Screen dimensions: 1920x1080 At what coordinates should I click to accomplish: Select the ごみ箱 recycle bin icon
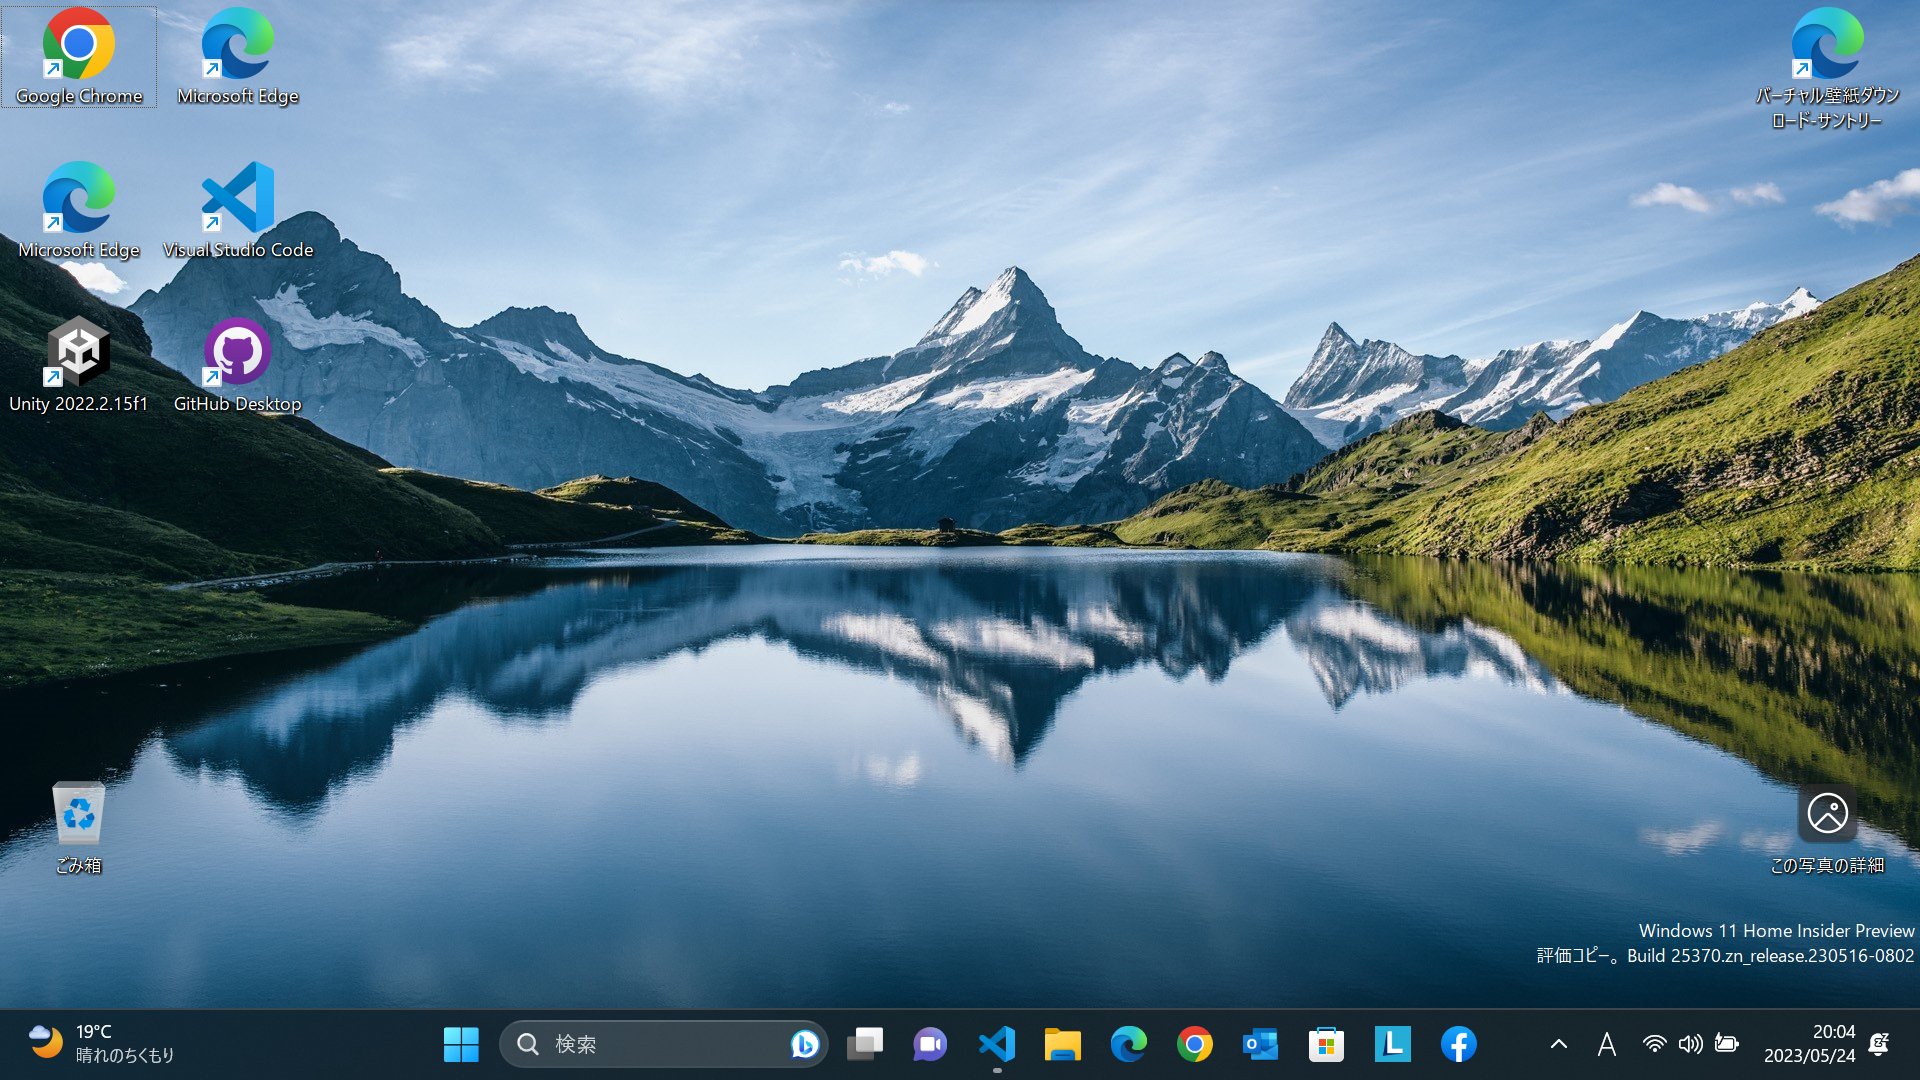coord(78,828)
